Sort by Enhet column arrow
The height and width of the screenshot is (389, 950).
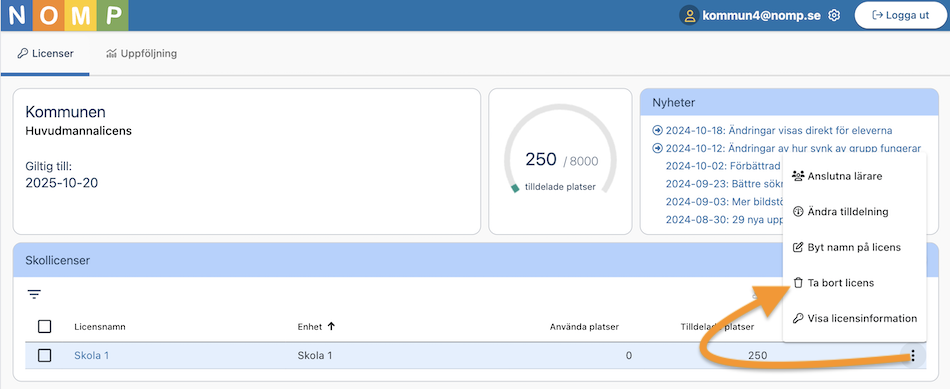click(x=331, y=326)
